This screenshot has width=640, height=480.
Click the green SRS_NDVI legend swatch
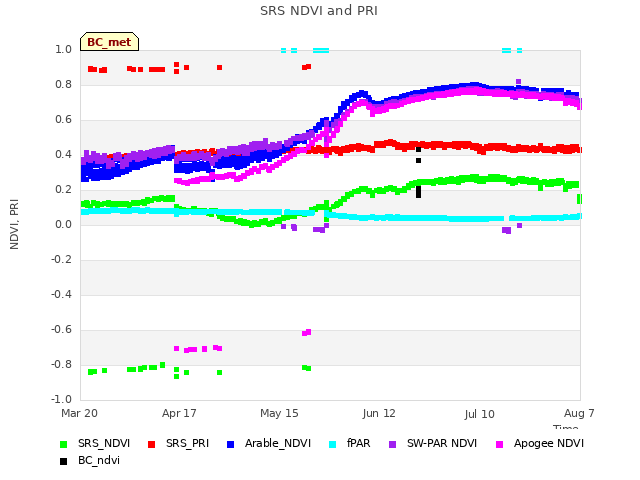[63, 444]
